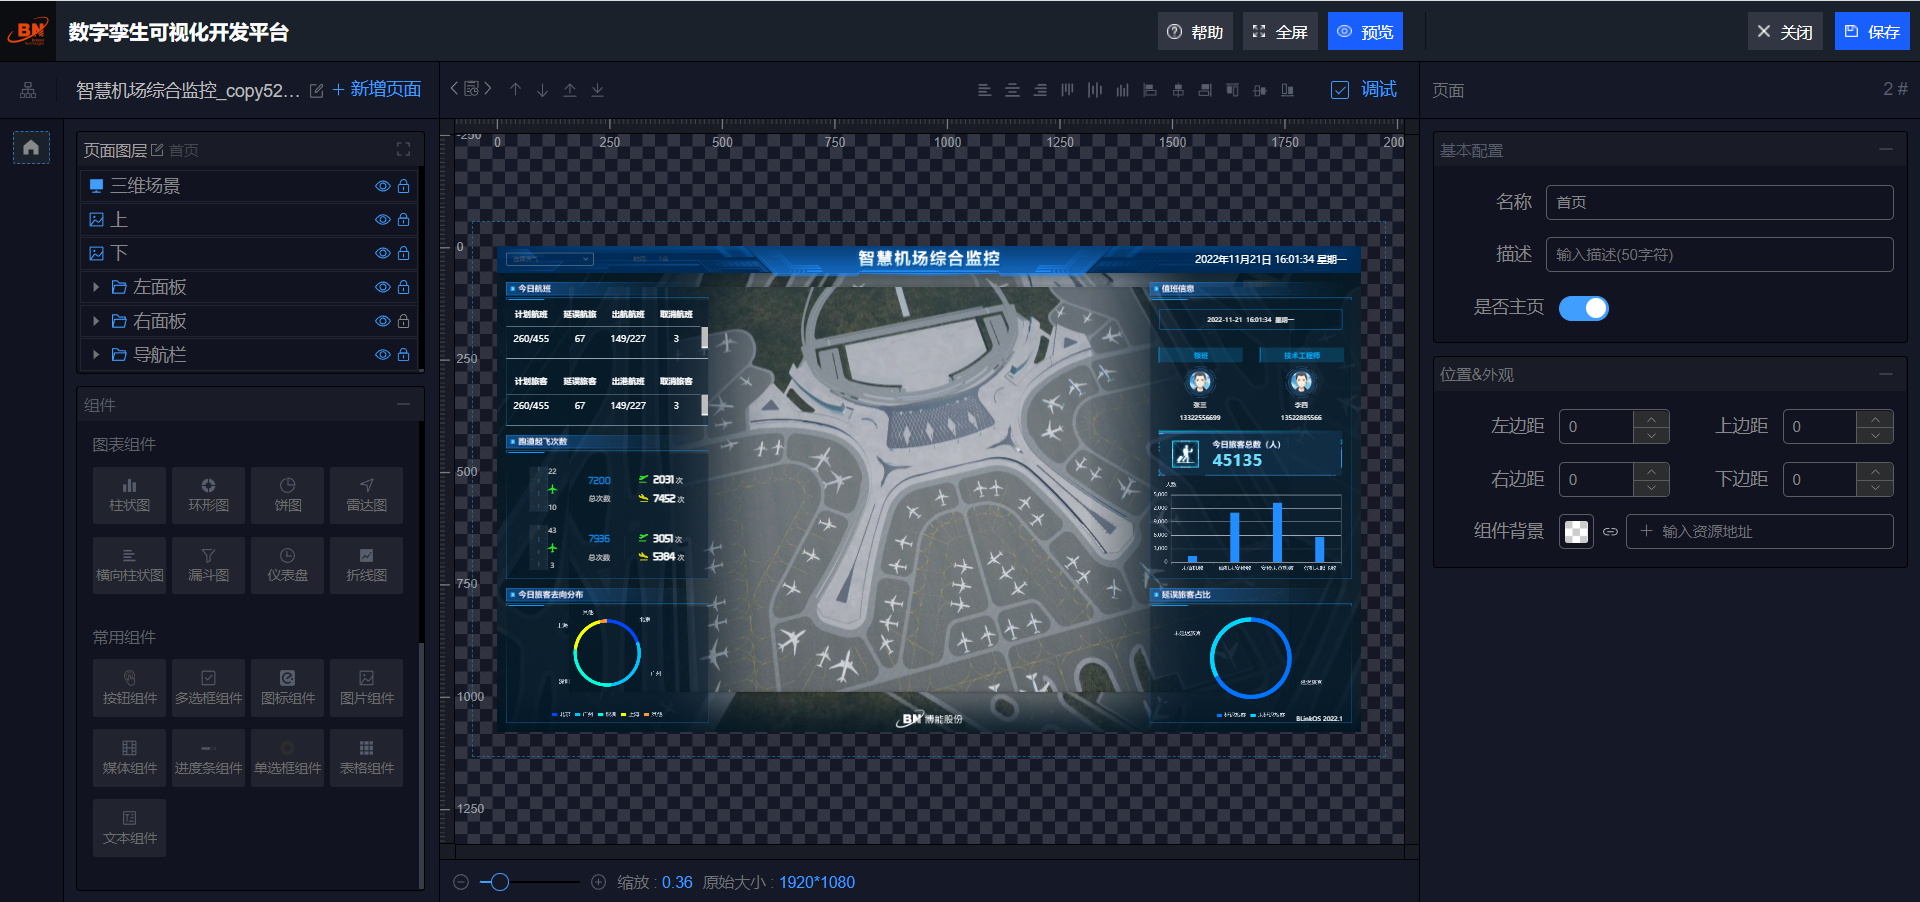1920x902 pixels.
Task: Click the 保存 button
Action: point(1871,32)
